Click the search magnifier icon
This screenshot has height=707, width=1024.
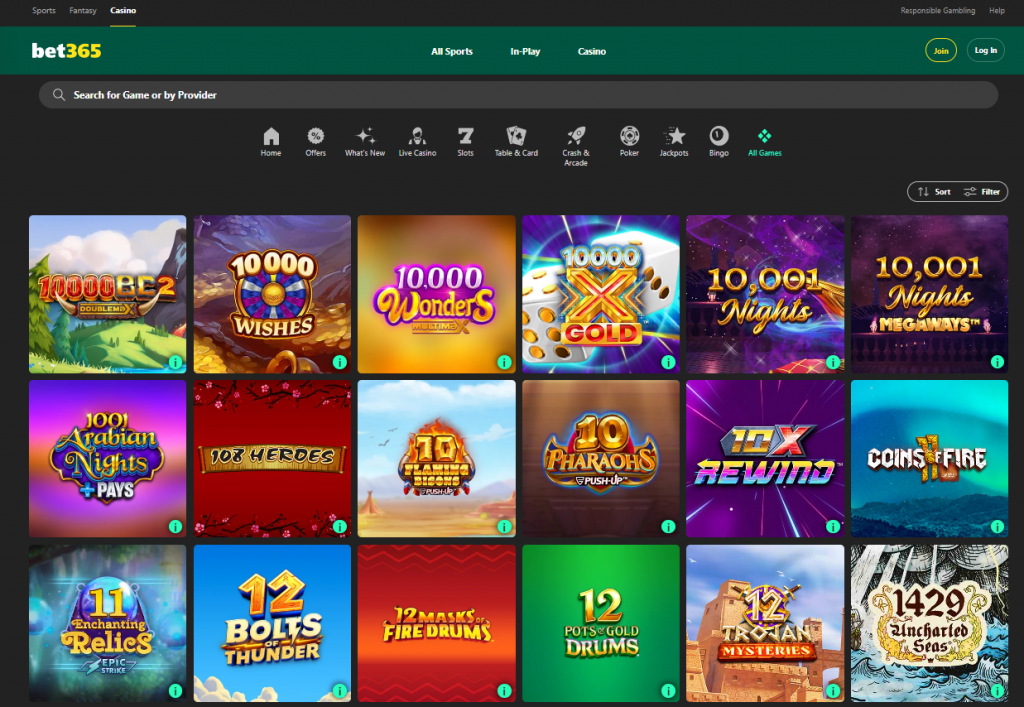(x=59, y=95)
